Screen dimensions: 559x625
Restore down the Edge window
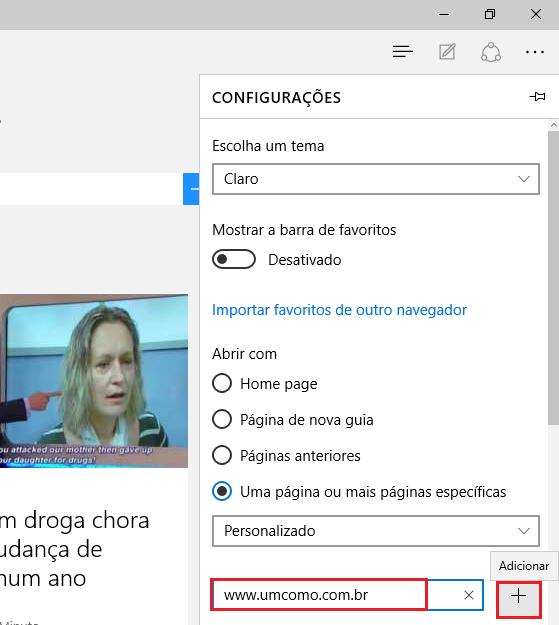coord(490,14)
